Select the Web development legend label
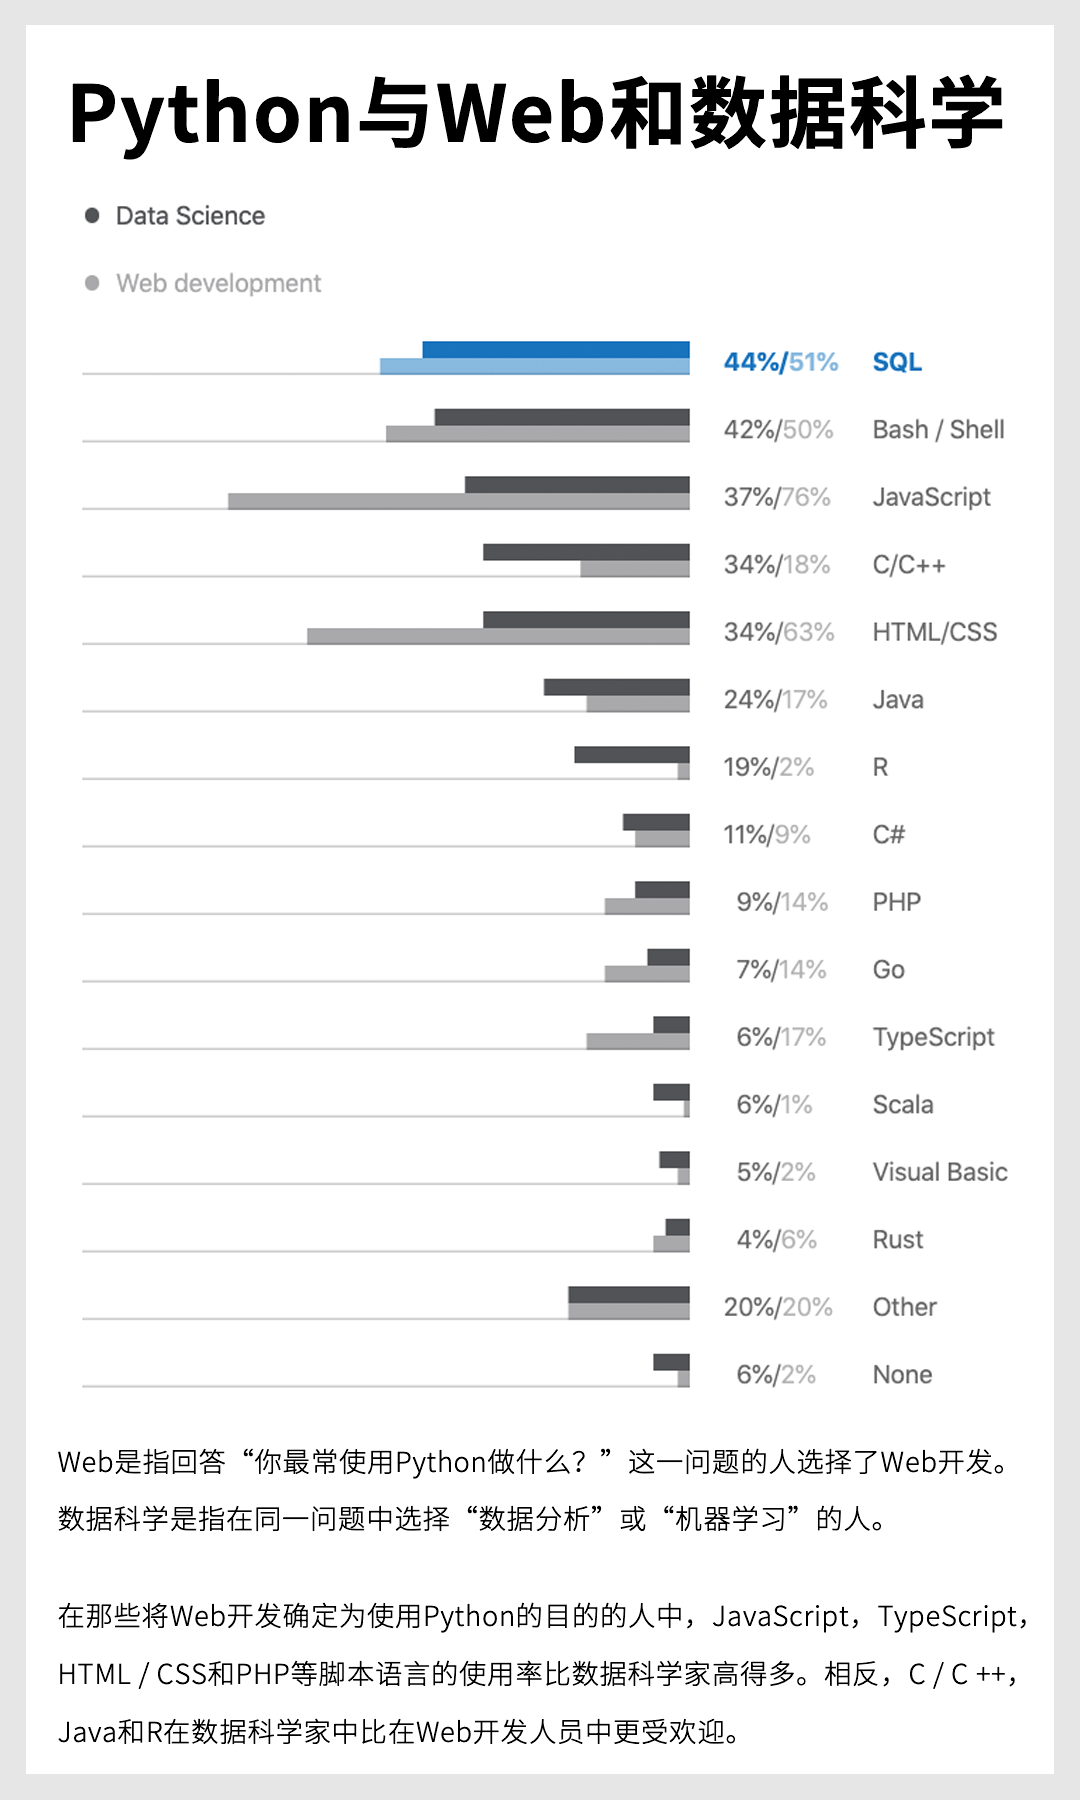 [218, 283]
